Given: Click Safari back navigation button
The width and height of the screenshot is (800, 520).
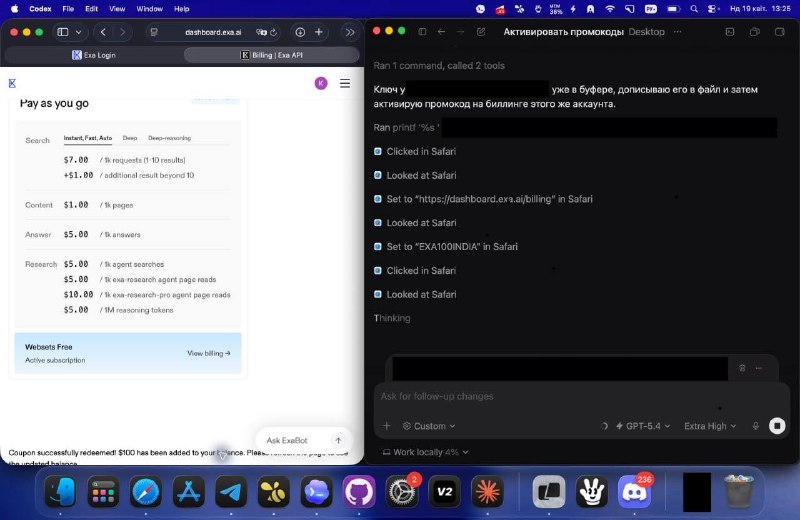Looking at the screenshot, I should 103,32.
